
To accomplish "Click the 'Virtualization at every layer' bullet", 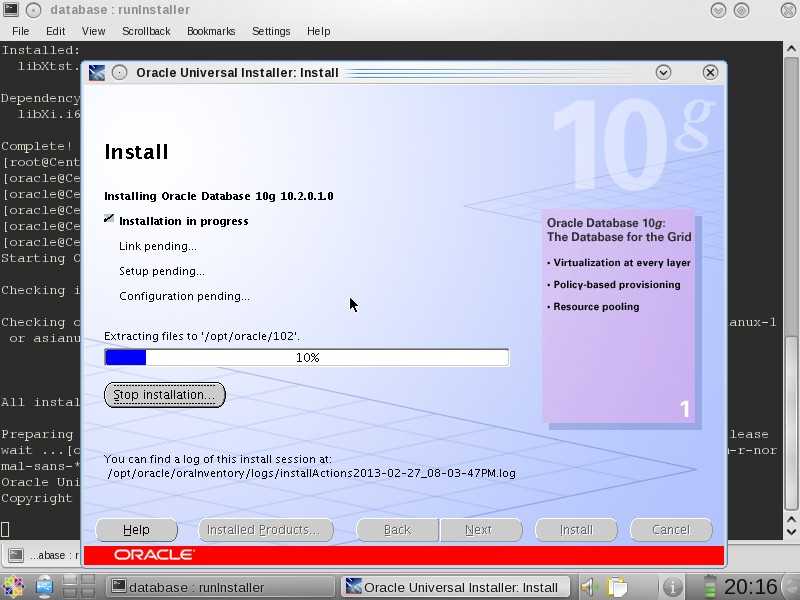I will point(619,263).
